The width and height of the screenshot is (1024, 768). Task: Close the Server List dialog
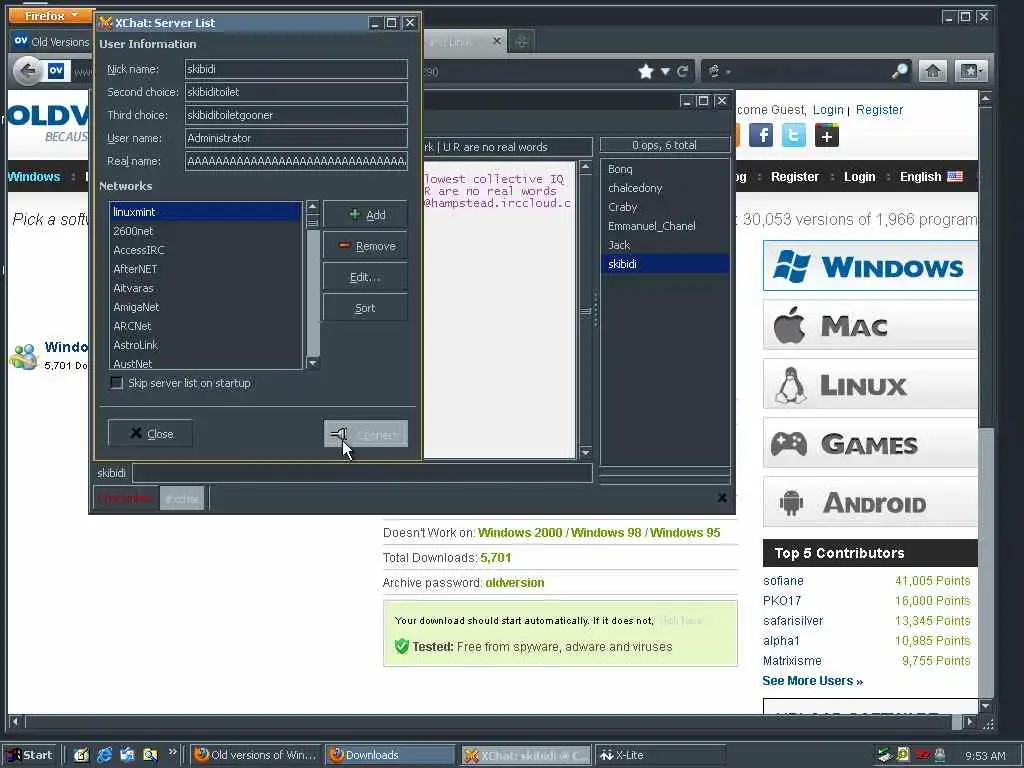click(150, 433)
